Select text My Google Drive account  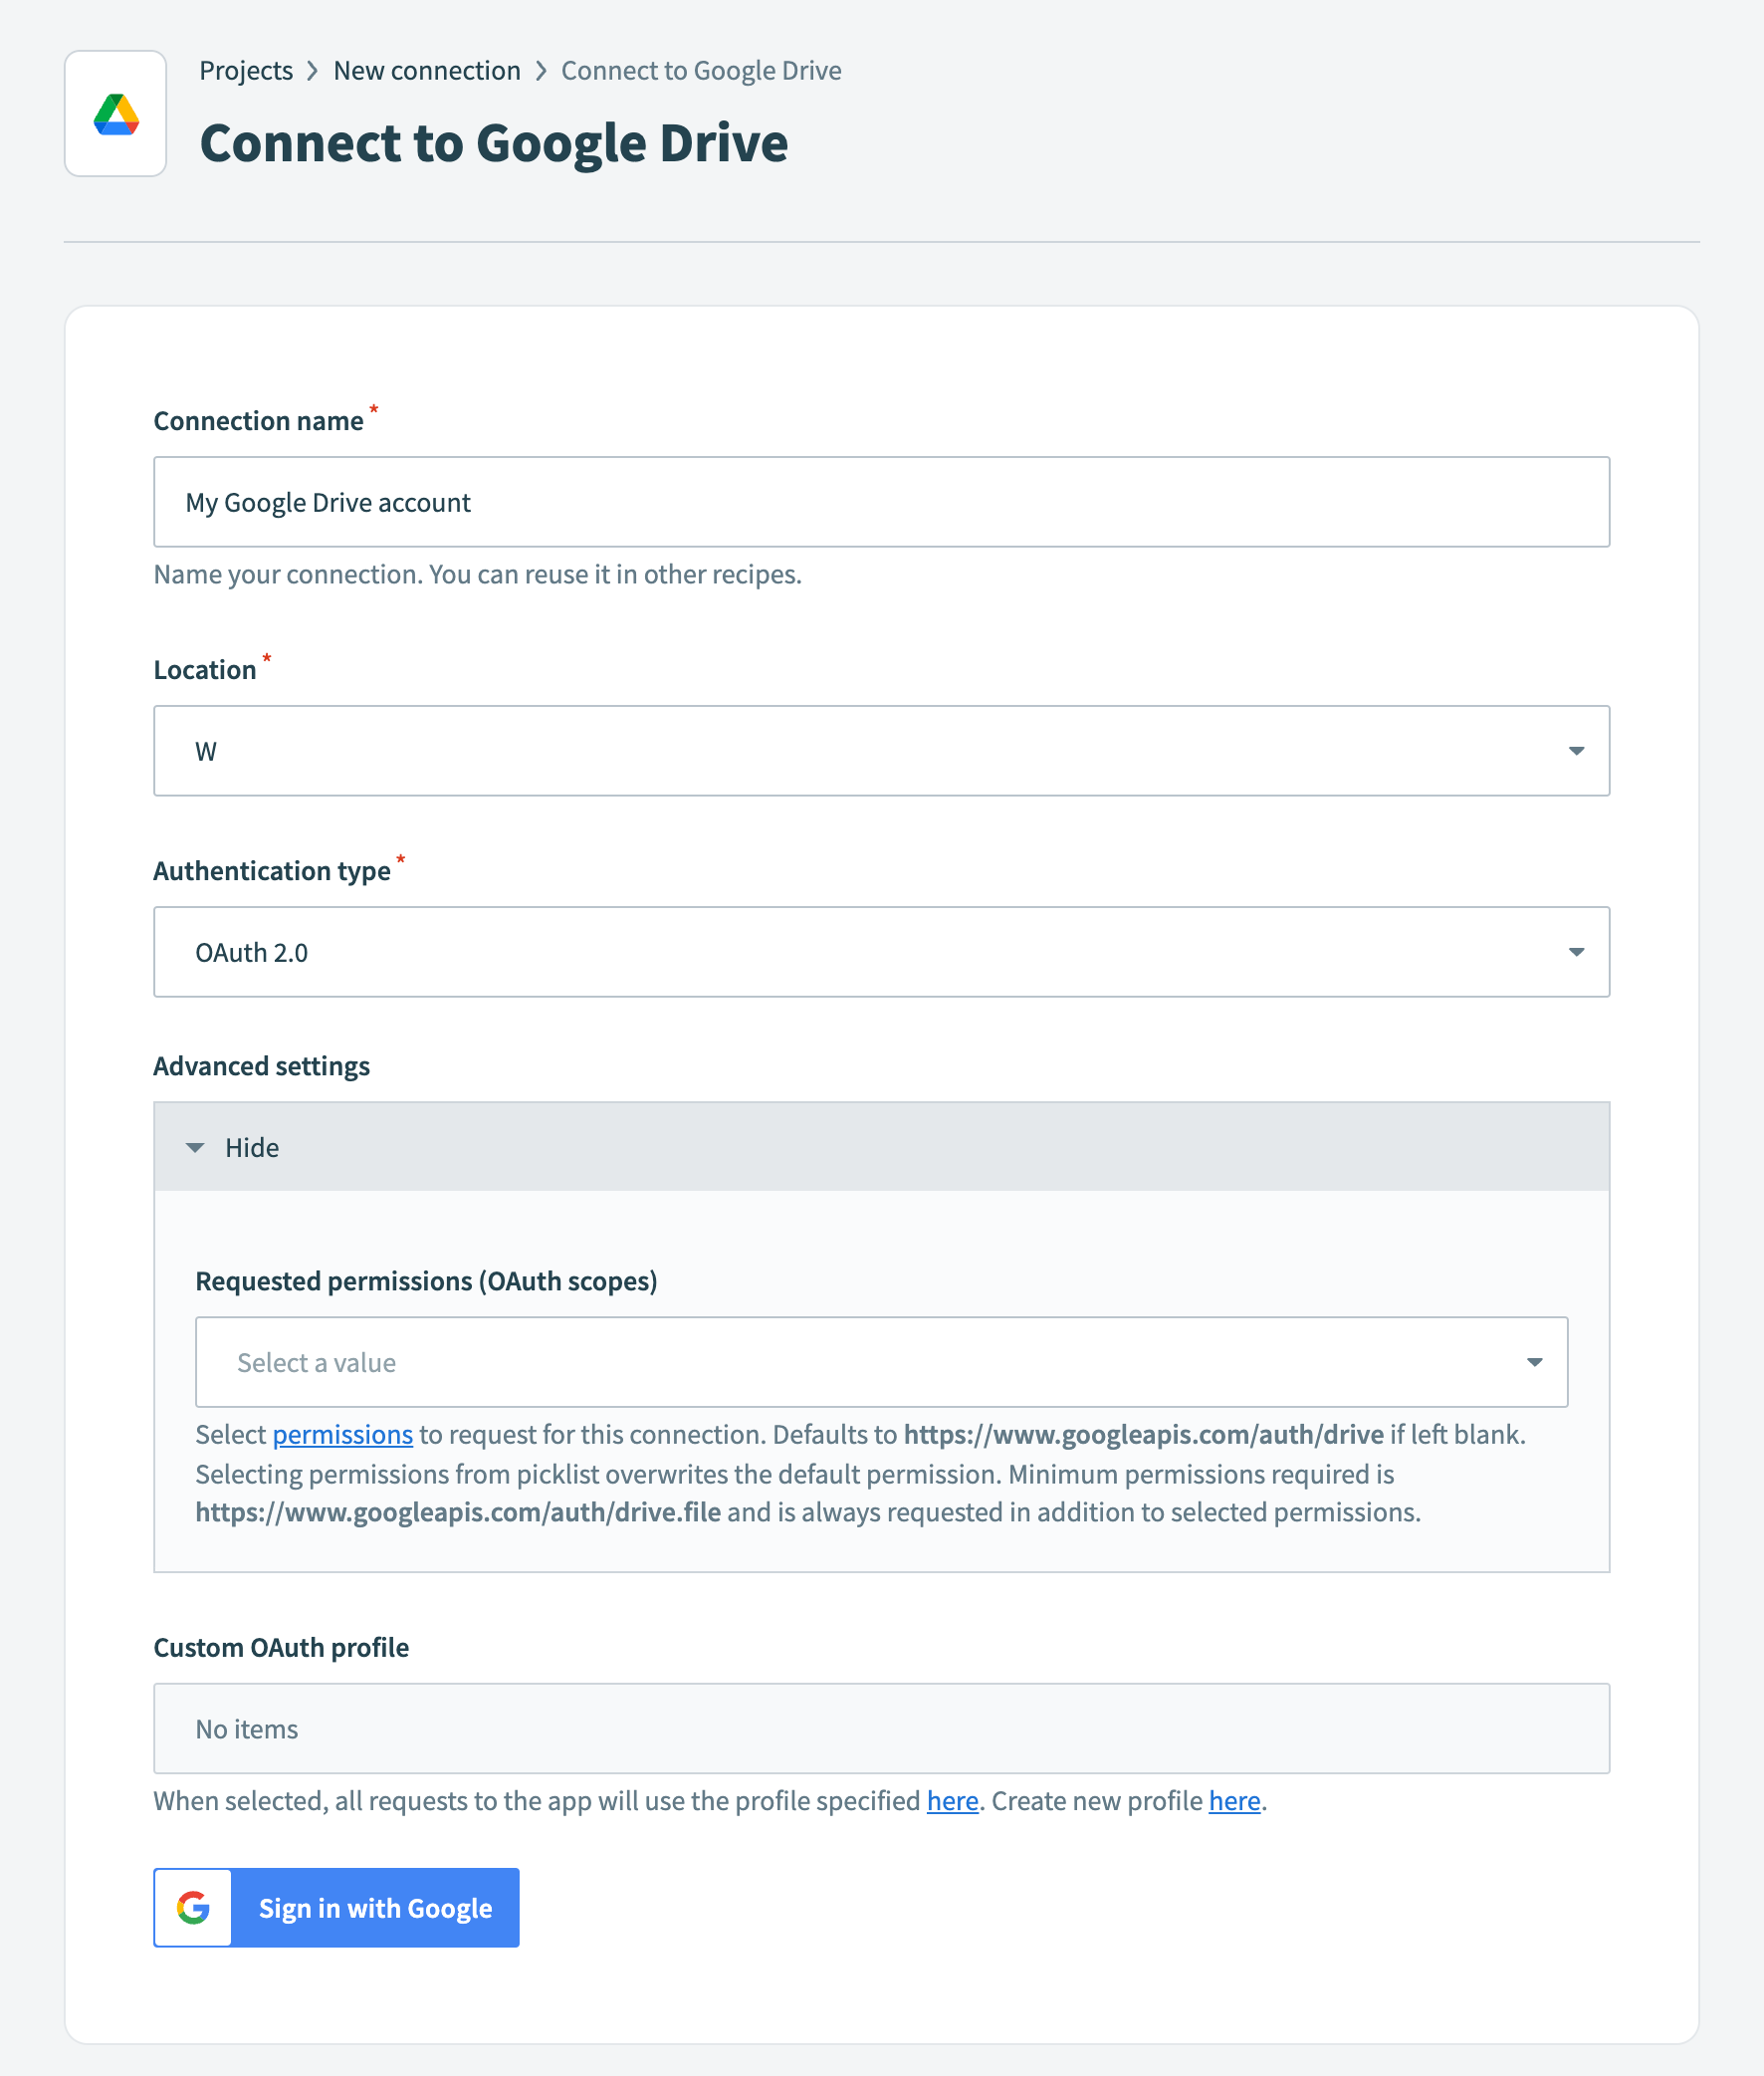pos(328,501)
